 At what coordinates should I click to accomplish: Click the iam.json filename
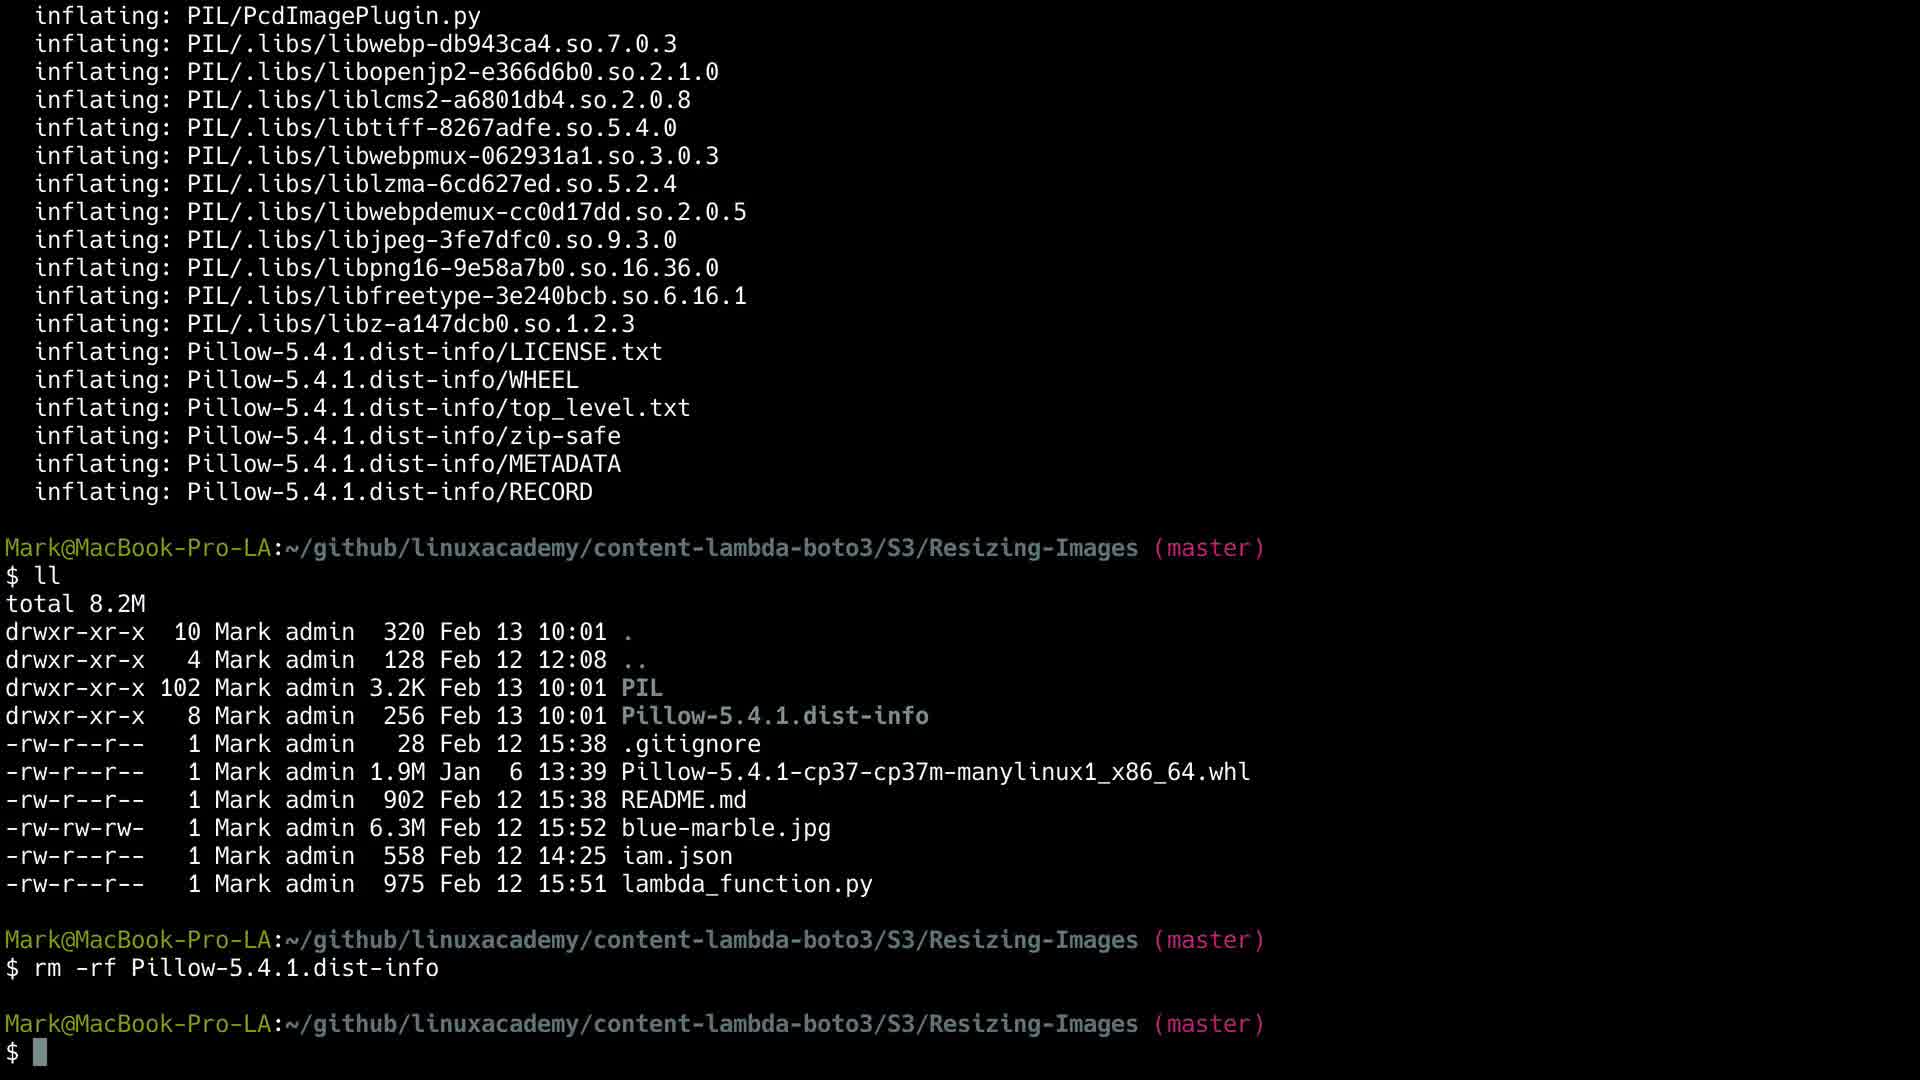coord(676,856)
